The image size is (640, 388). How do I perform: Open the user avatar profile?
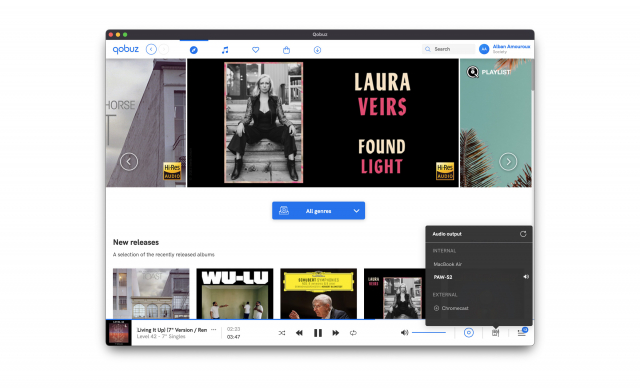(484, 49)
